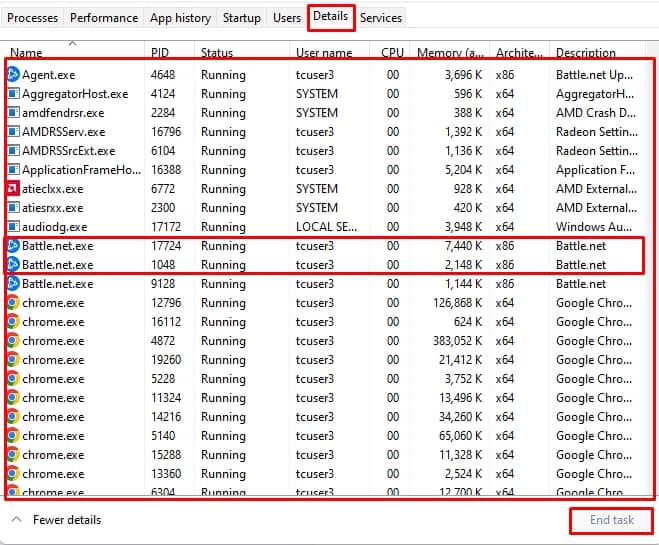
Task: Click the memory value 65,060 K
Action: pyautogui.click(x=460, y=436)
